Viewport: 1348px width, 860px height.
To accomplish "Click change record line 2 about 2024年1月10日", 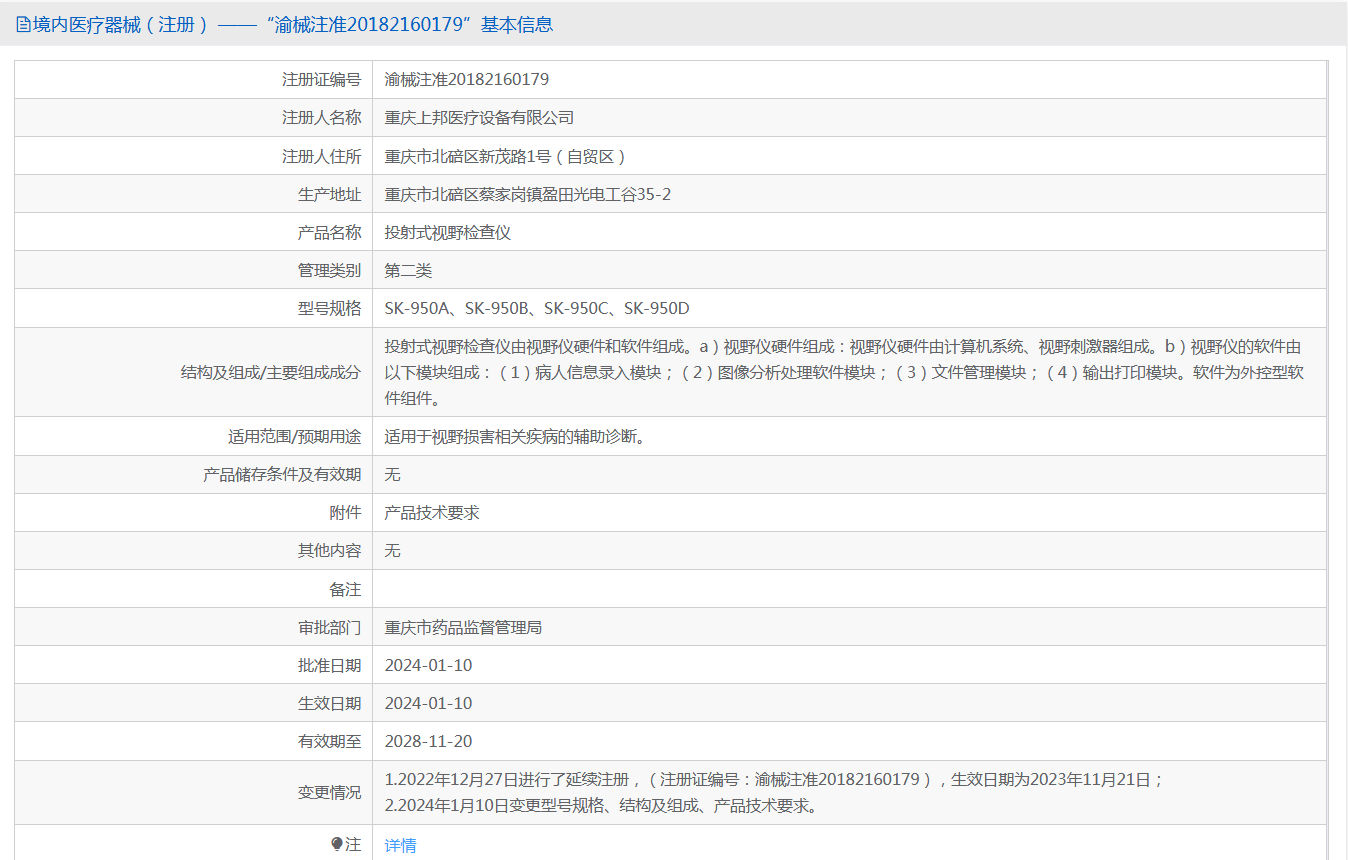I will point(601,805).
